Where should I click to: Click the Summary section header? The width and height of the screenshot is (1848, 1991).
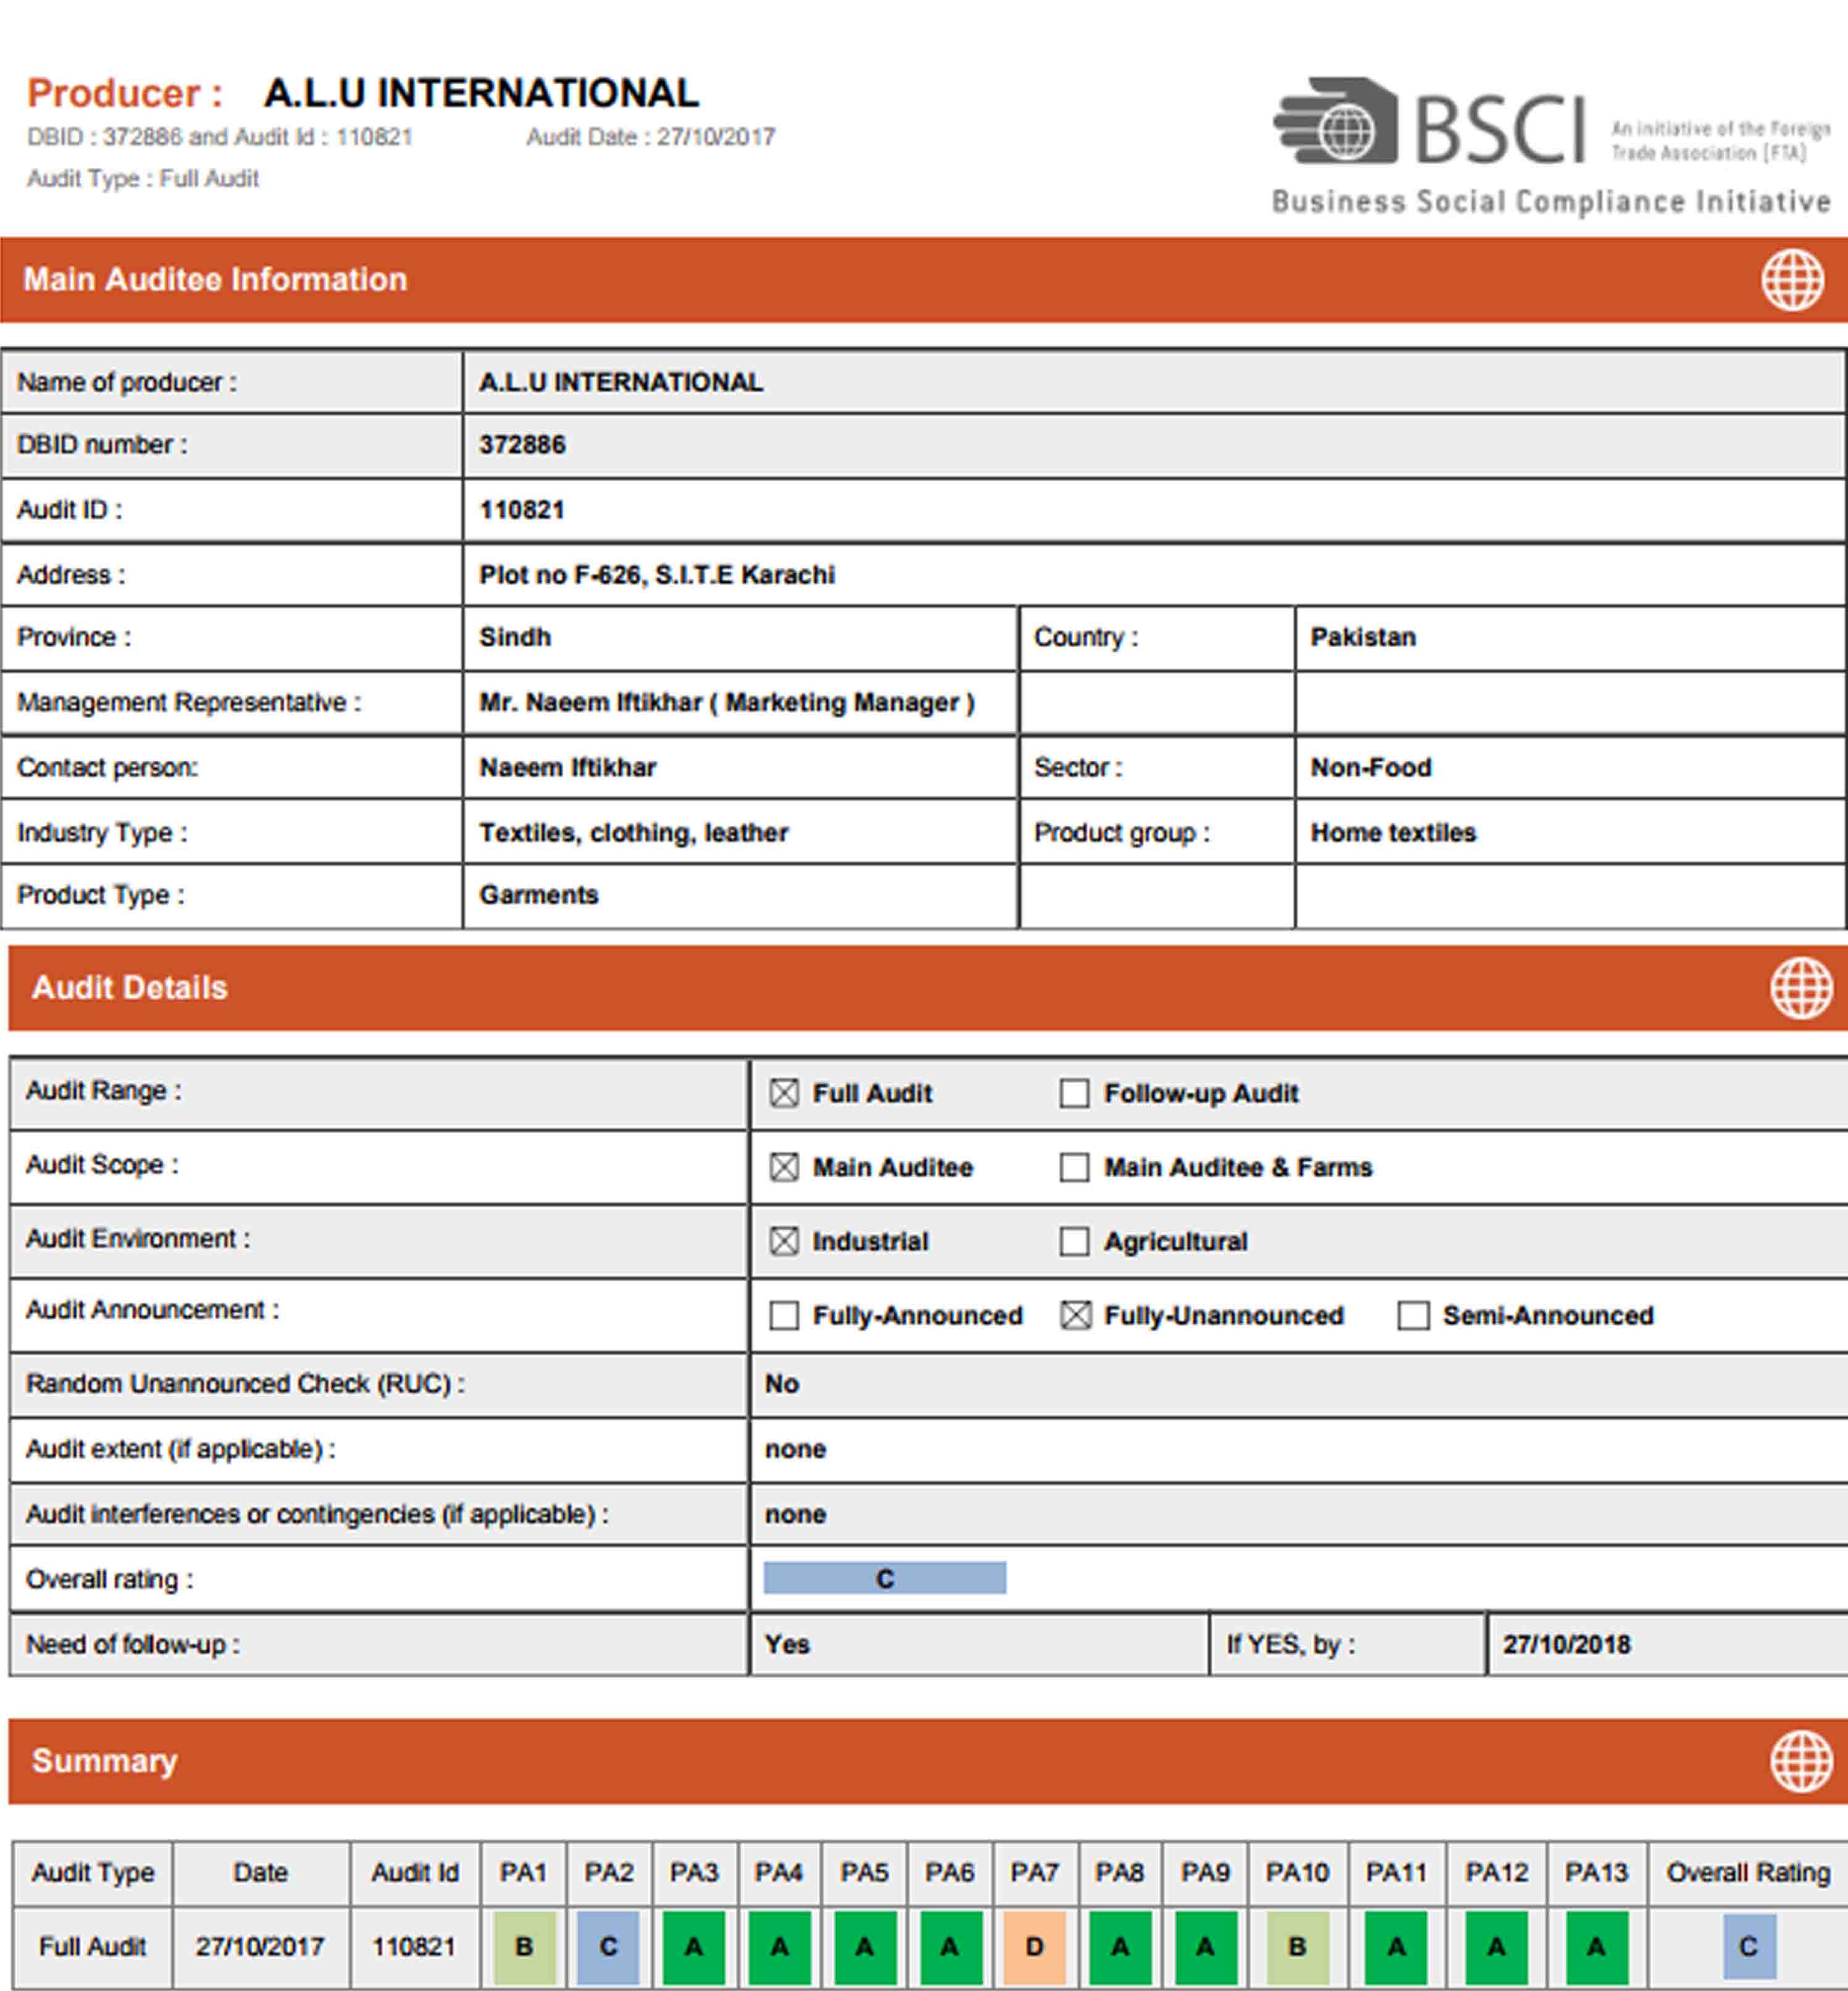928,1761
